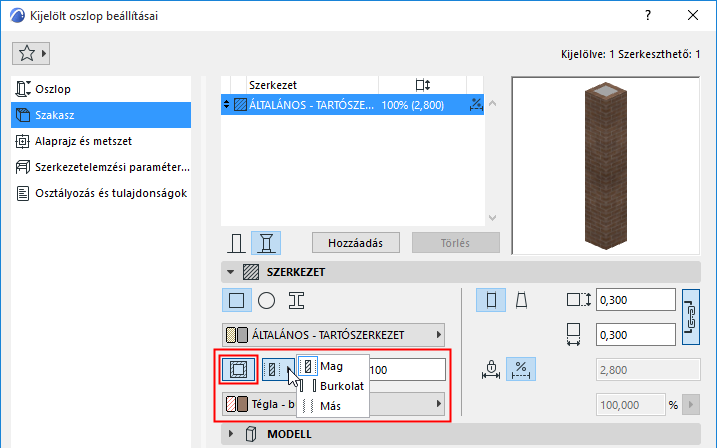
Task: Select the circular cross-section shape
Action: (266, 300)
